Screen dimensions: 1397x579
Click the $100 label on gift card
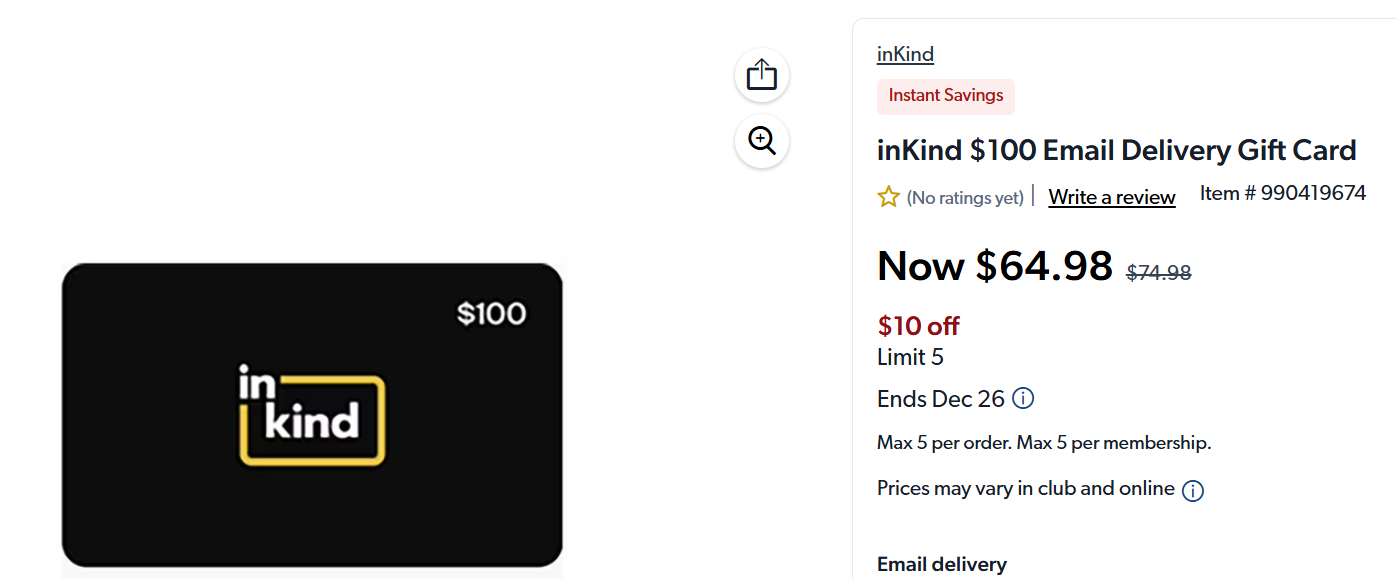491,314
